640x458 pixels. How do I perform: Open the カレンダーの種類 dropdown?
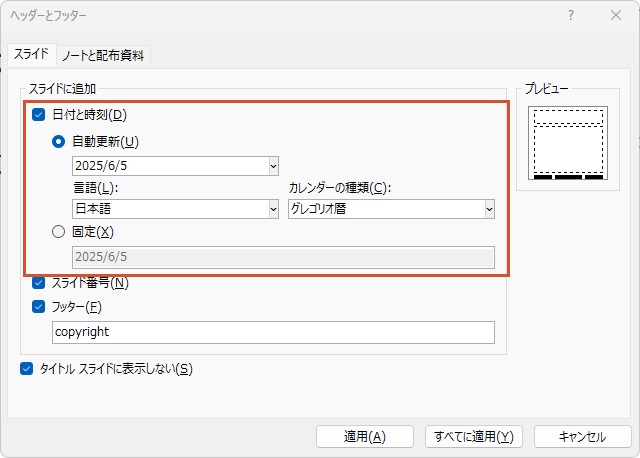pyautogui.click(x=391, y=209)
